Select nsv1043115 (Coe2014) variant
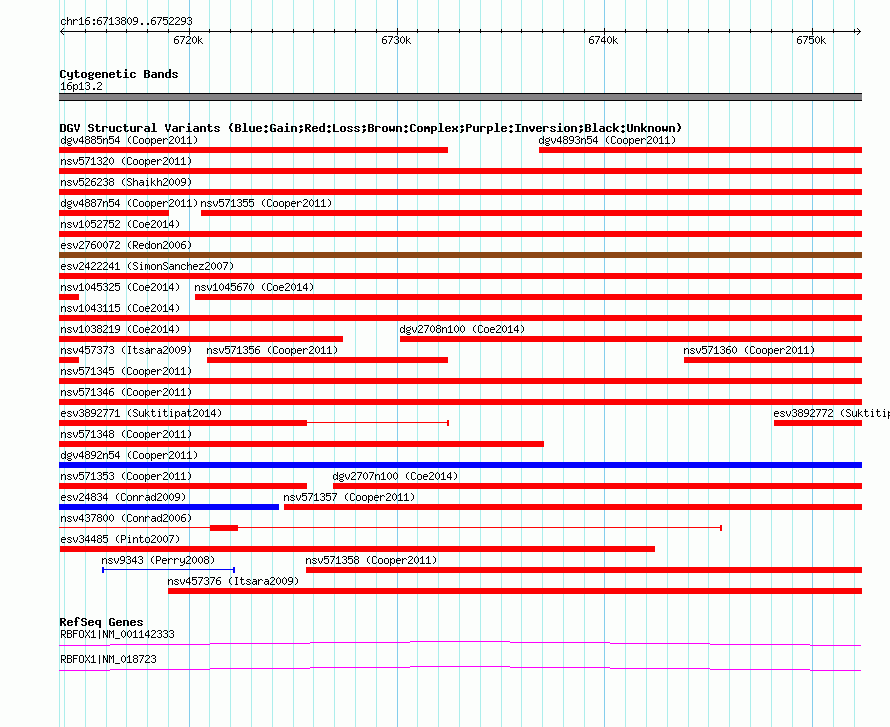Viewport: 890px width, 727px height. 120,308
